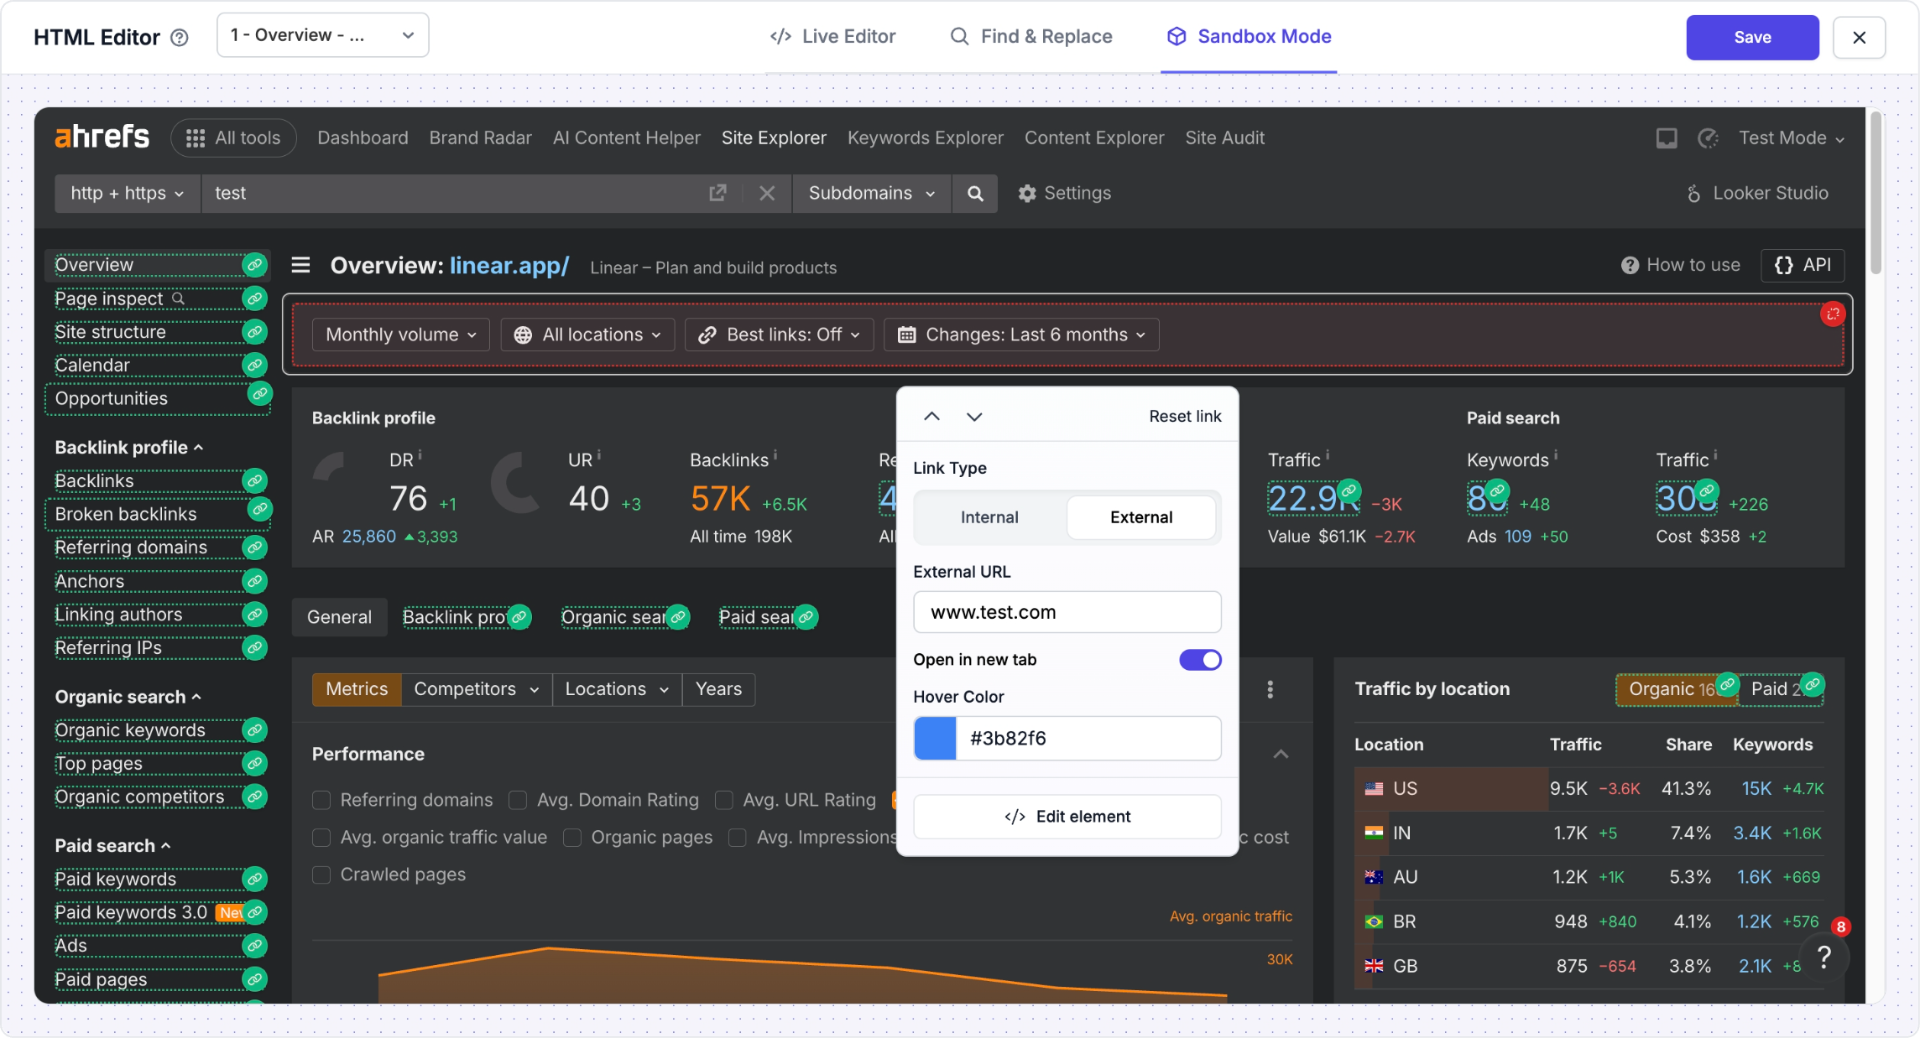The width and height of the screenshot is (1920, 1038).
Task: Check the Avg. URL Rating checkbox
Action: tap(724, 800)
